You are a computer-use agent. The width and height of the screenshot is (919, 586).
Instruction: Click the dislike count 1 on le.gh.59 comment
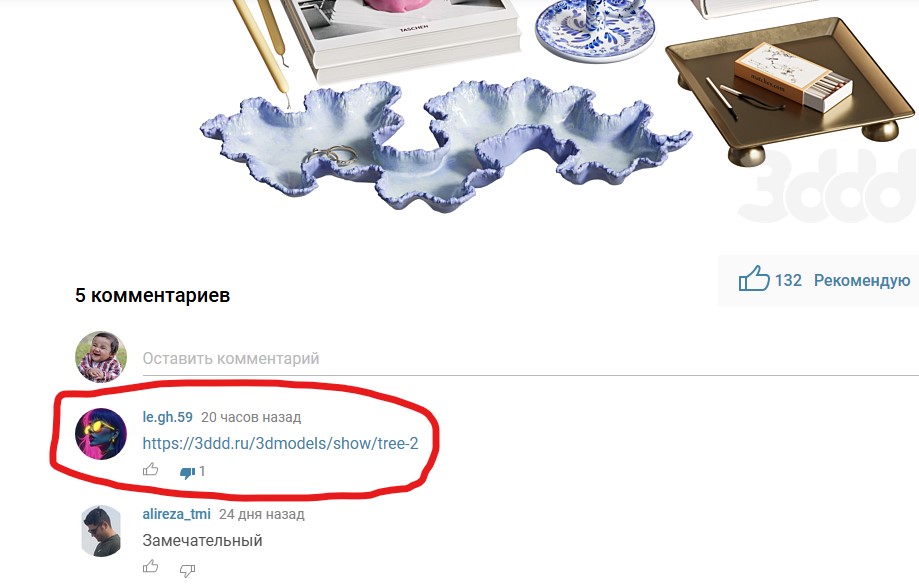202,471
